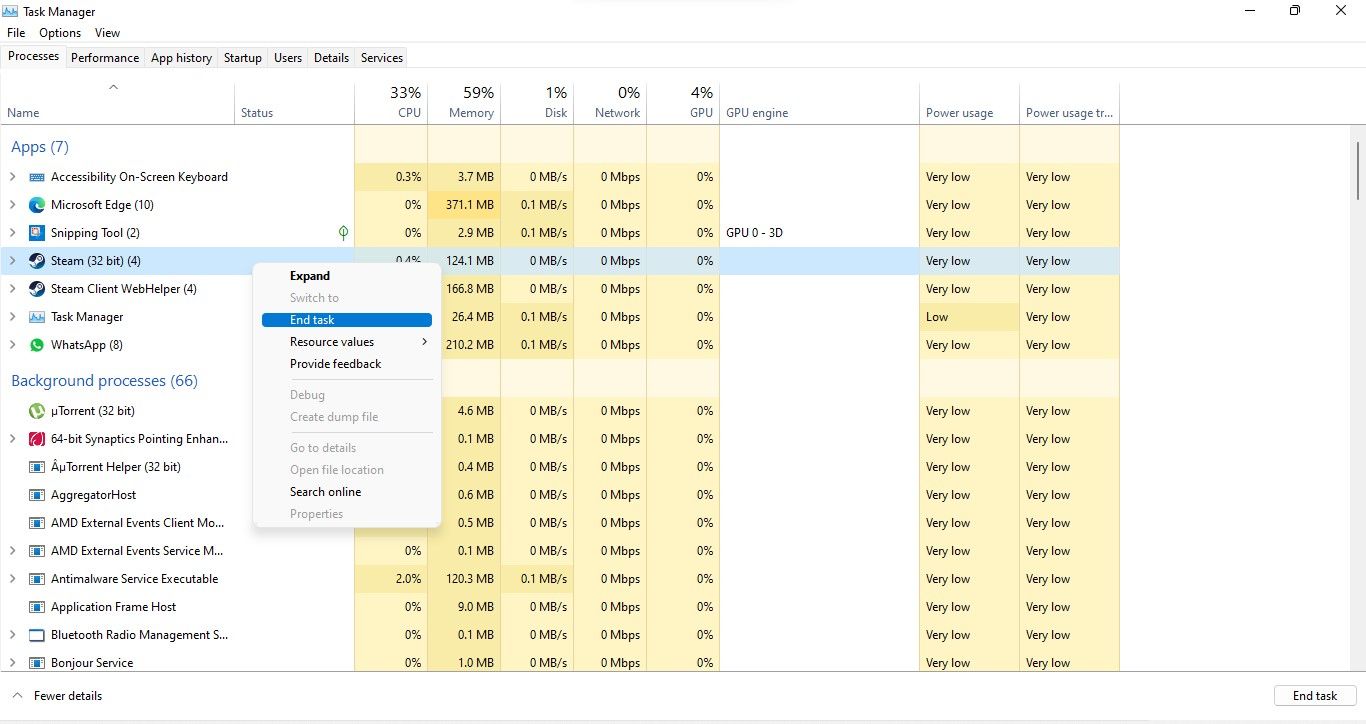1366x724 pixels.
Task: Sort by the Status column header
Action: (x=294, y=102)
